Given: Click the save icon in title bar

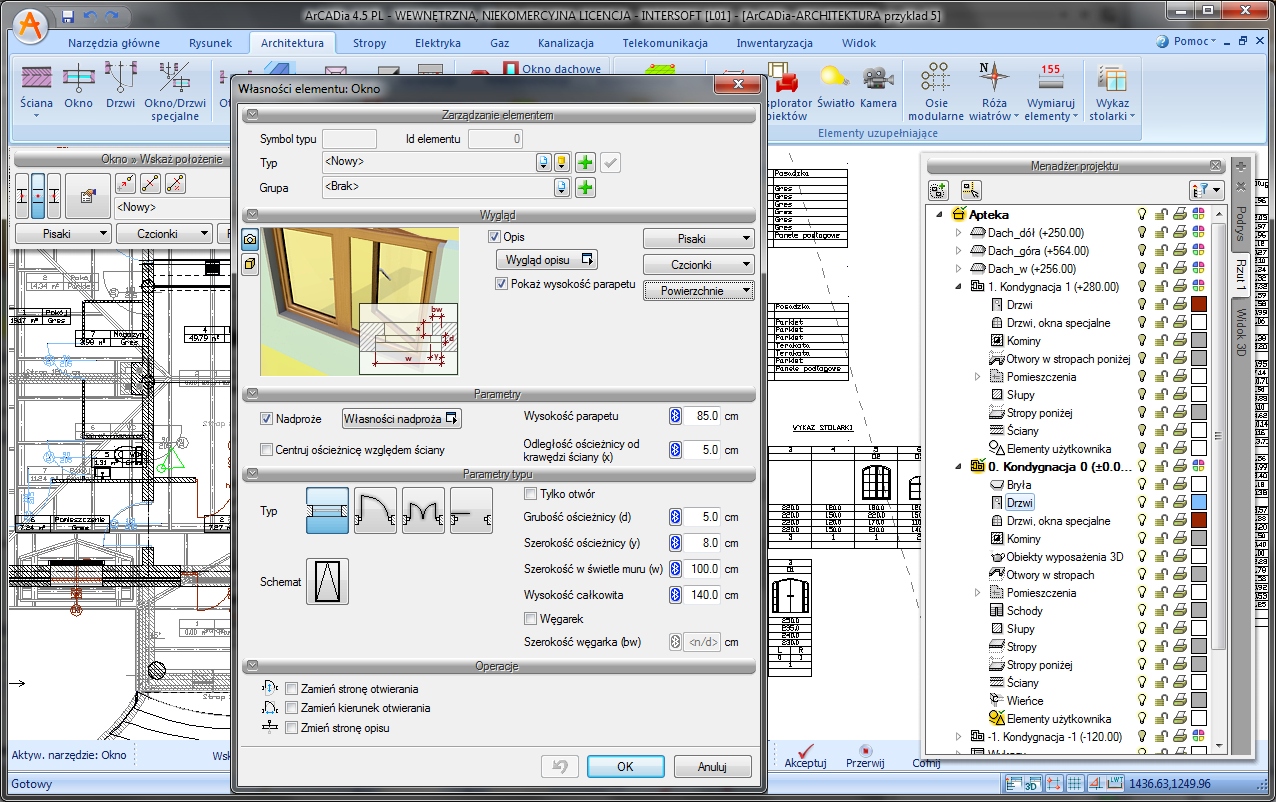Looking at the screenshot, I should coord(67,16).
